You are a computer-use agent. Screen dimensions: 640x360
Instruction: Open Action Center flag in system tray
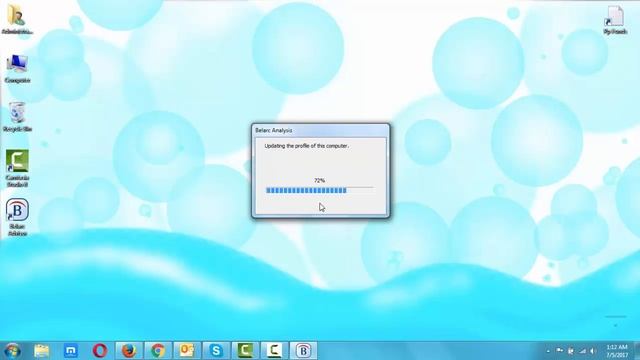560,351
